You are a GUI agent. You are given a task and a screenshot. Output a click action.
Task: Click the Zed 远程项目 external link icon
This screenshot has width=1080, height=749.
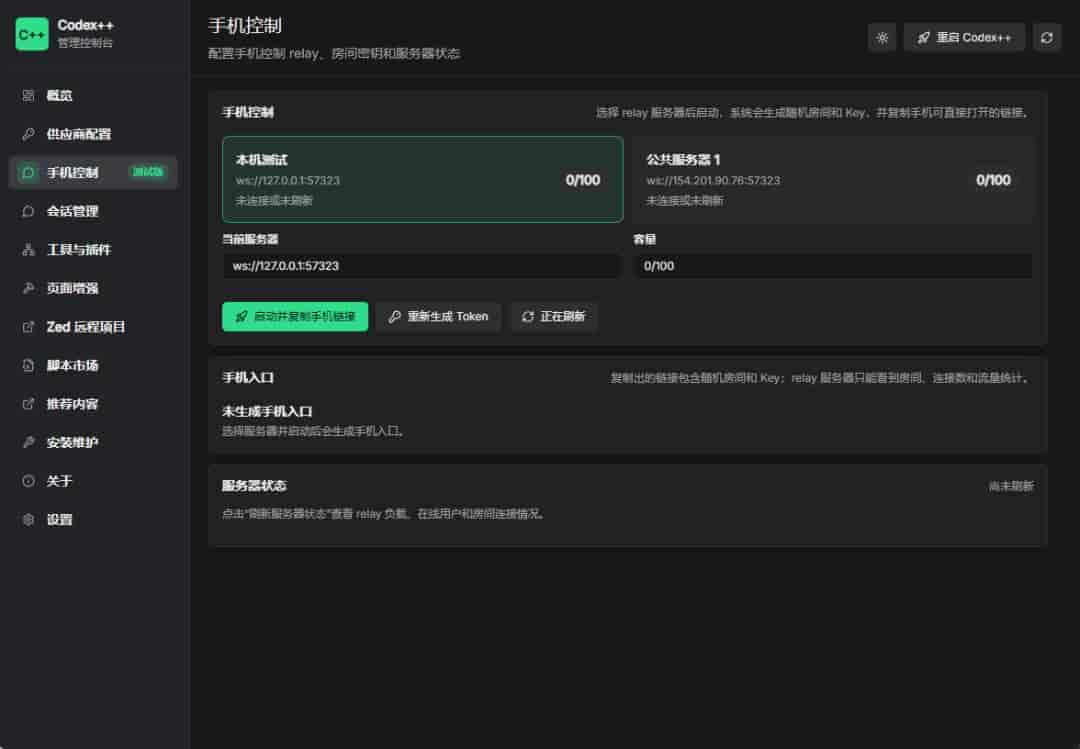[28, 327]
